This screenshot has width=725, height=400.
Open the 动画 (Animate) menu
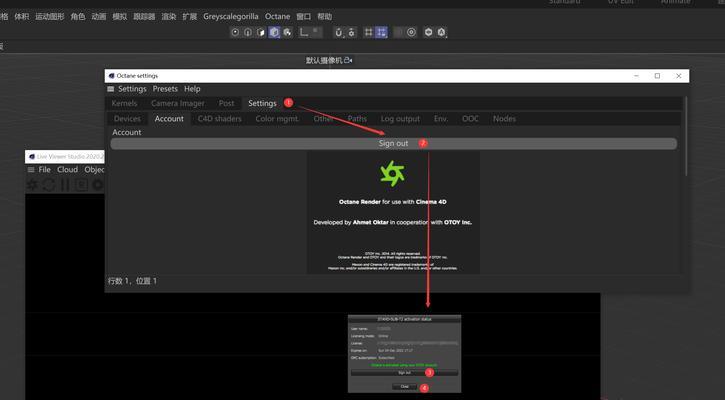point(99,17)
